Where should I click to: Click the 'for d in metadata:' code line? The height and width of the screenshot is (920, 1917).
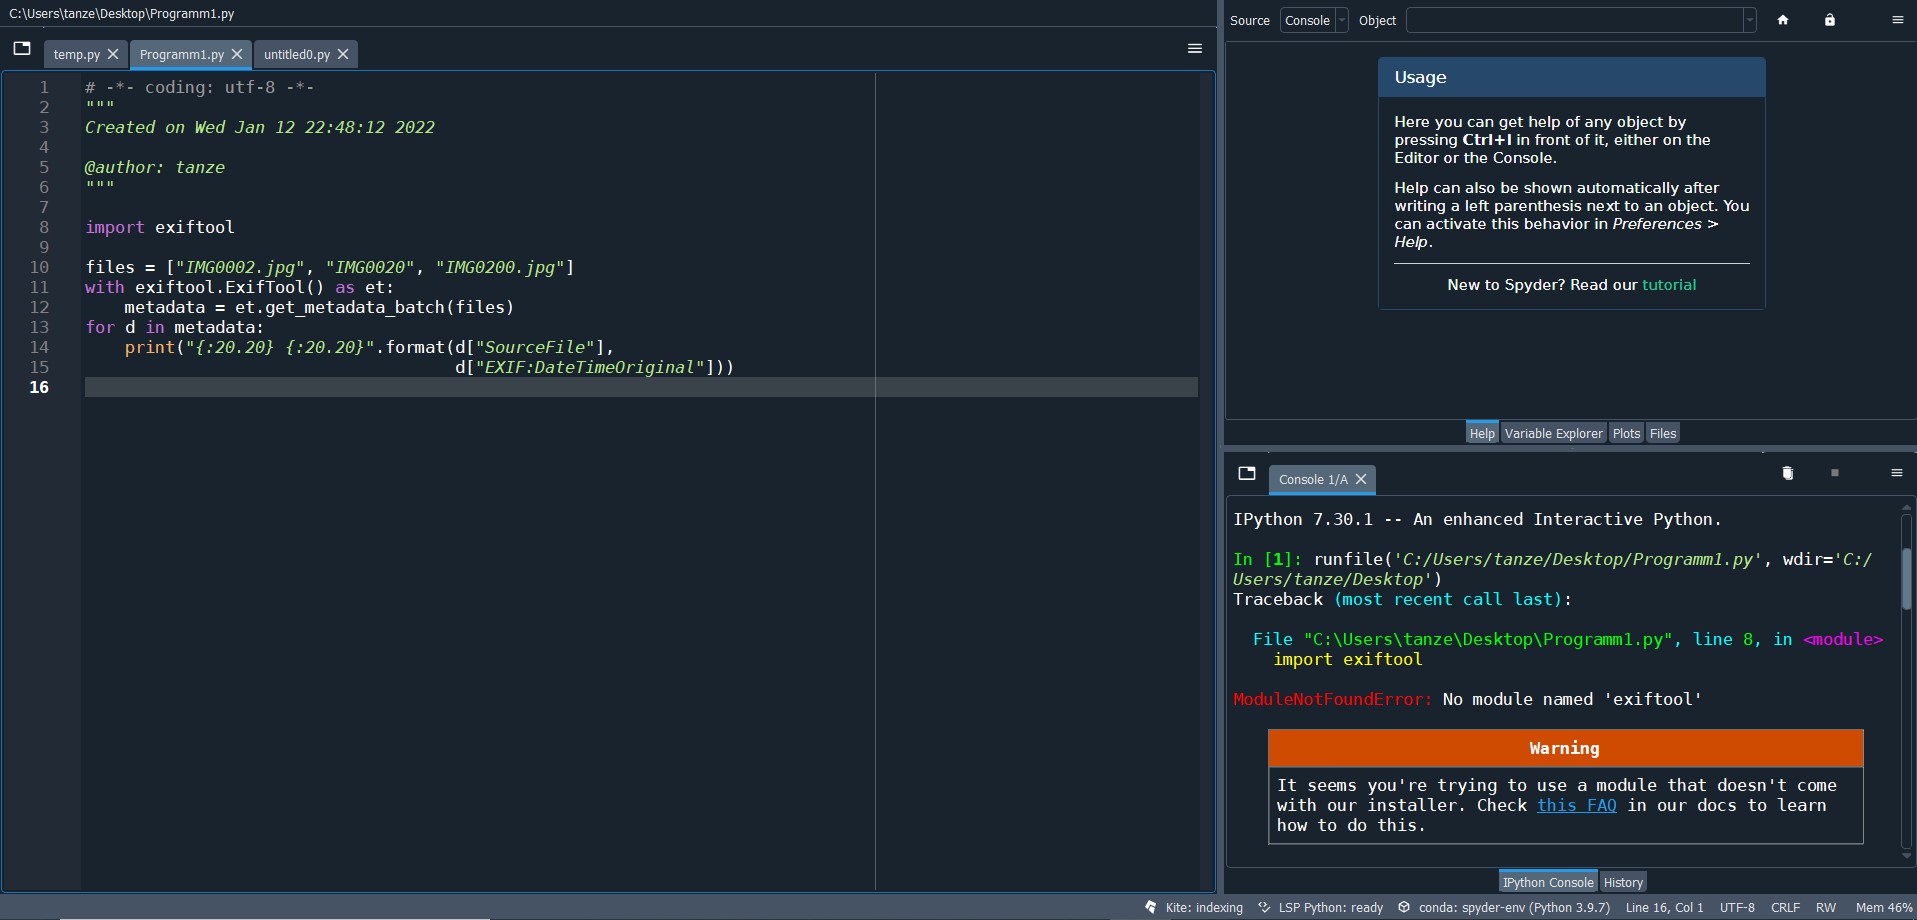(x=174, y=327)
